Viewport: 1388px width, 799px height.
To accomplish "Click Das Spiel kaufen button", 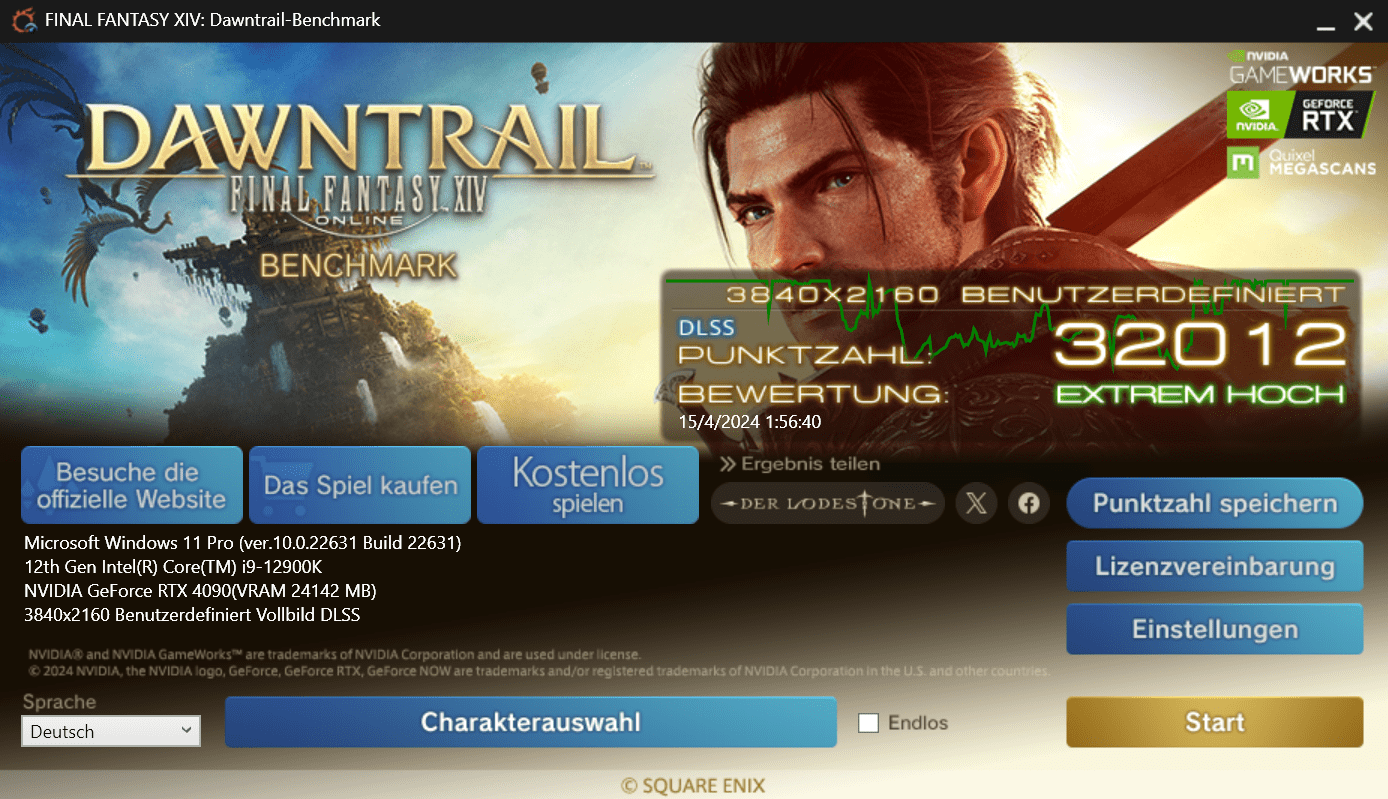I will [x=360, y=485].
